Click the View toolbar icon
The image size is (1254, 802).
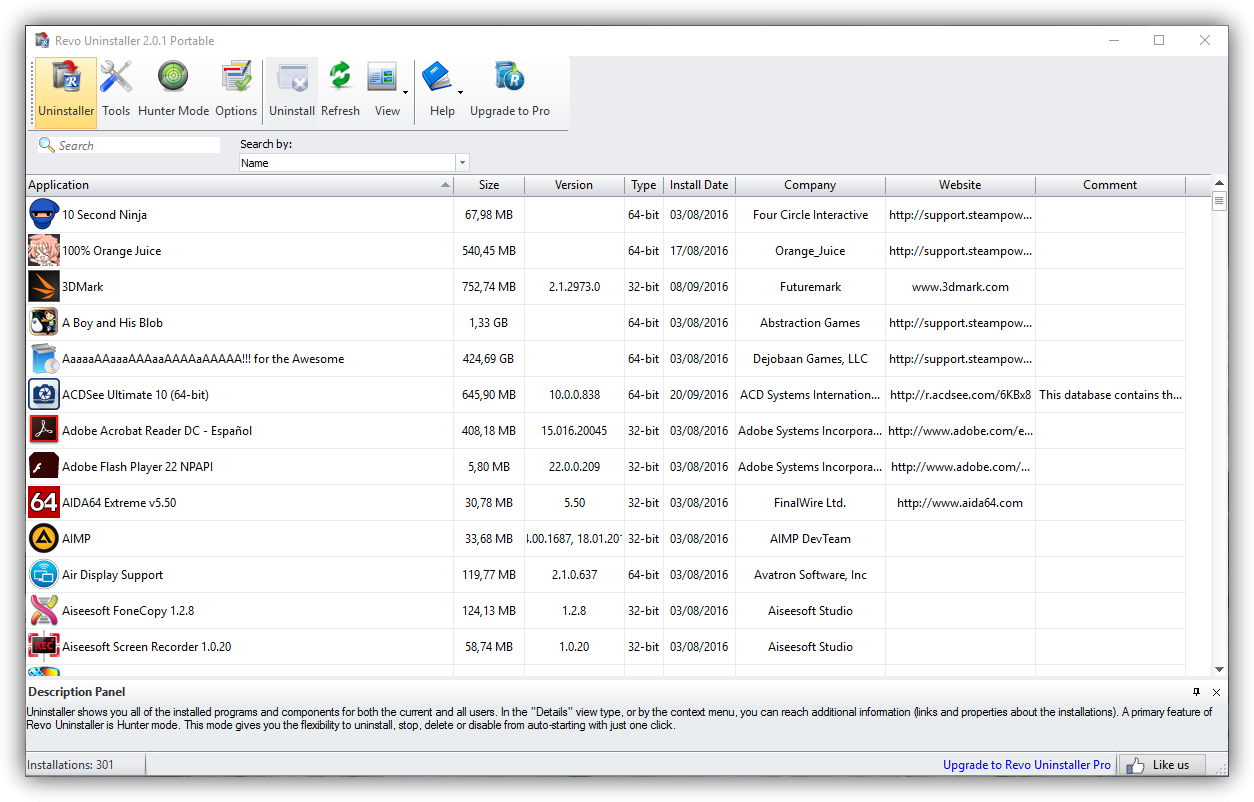pos(382,78)
